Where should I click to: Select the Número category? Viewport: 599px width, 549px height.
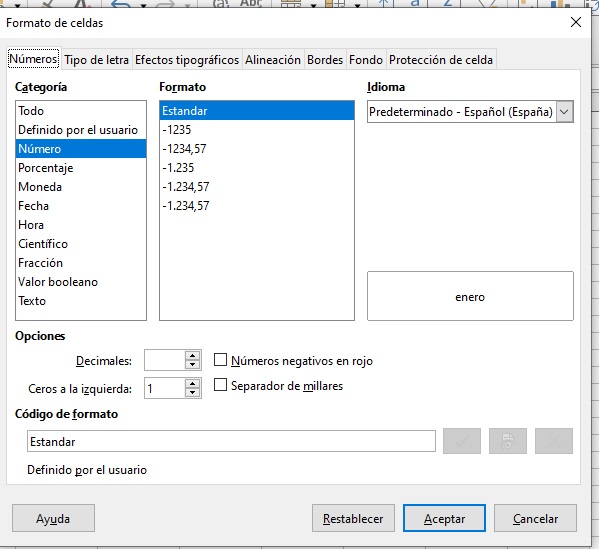click(81, 149)
